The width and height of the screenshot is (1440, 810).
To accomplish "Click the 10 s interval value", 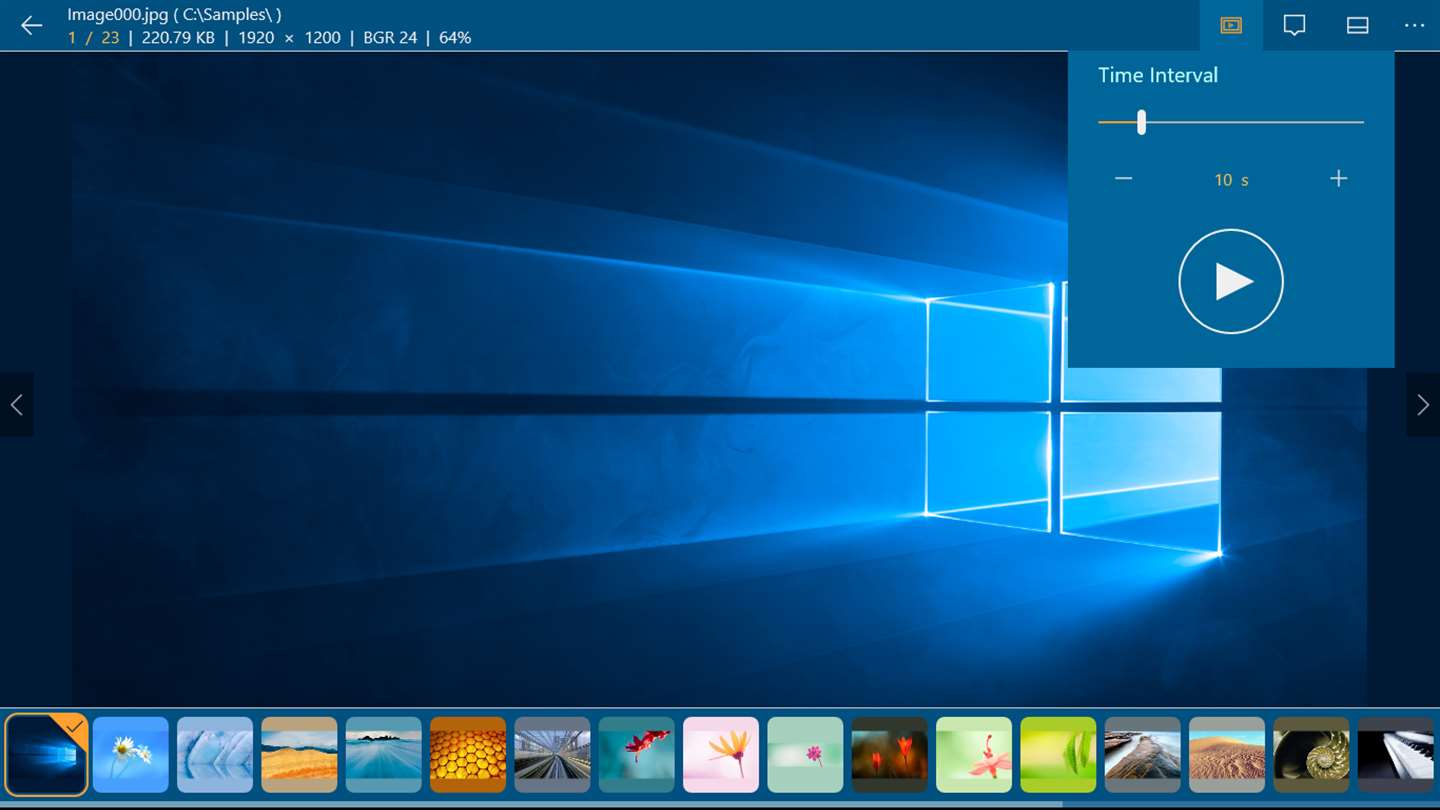I will pyautogui.click(x=1231, y=180).
